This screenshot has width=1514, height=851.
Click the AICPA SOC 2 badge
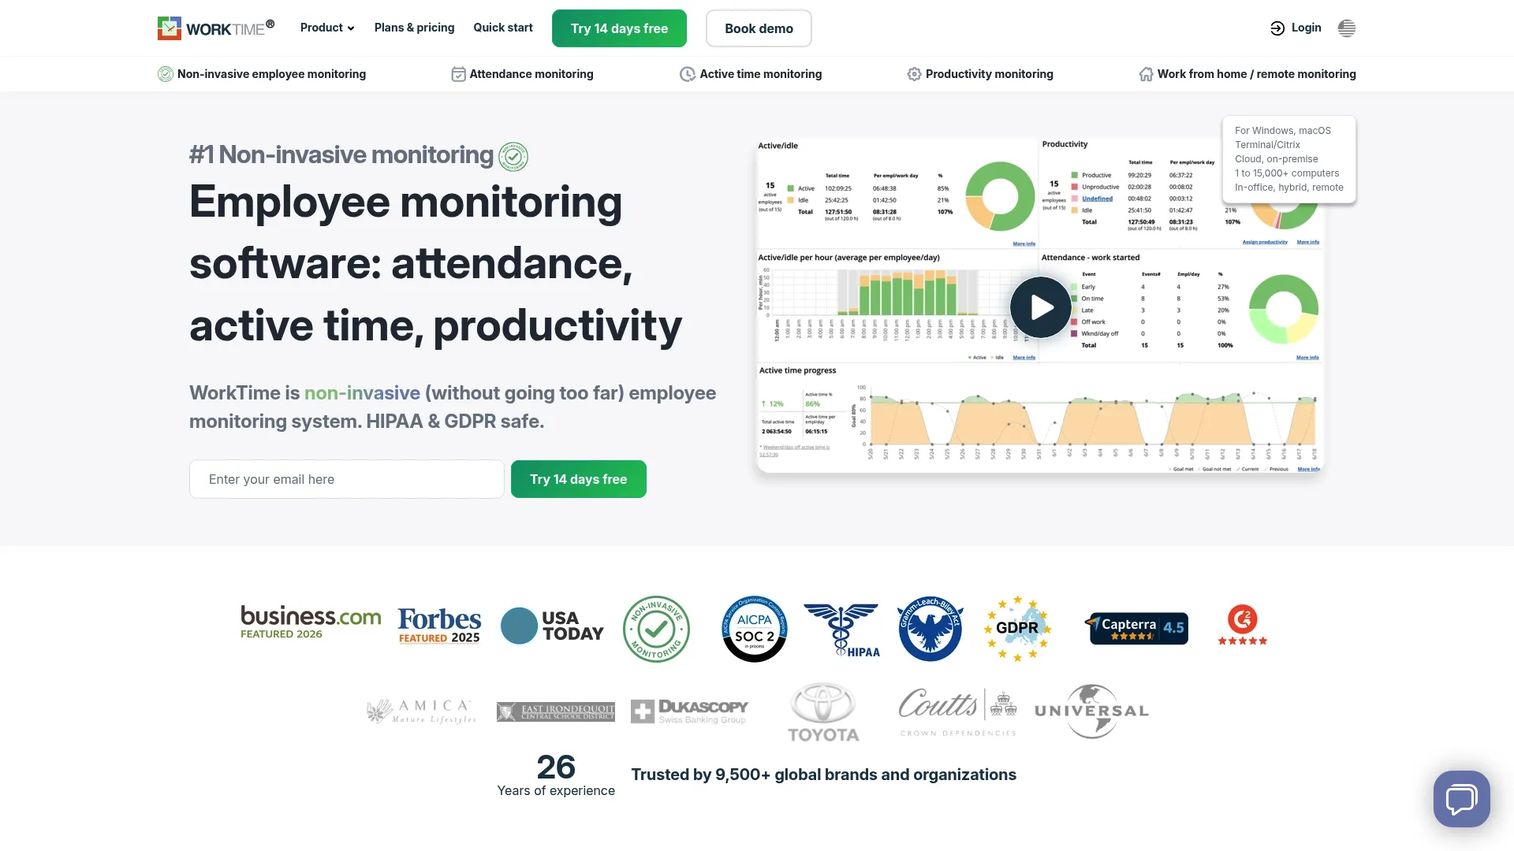pyautogui.click(x=754, y=629)
